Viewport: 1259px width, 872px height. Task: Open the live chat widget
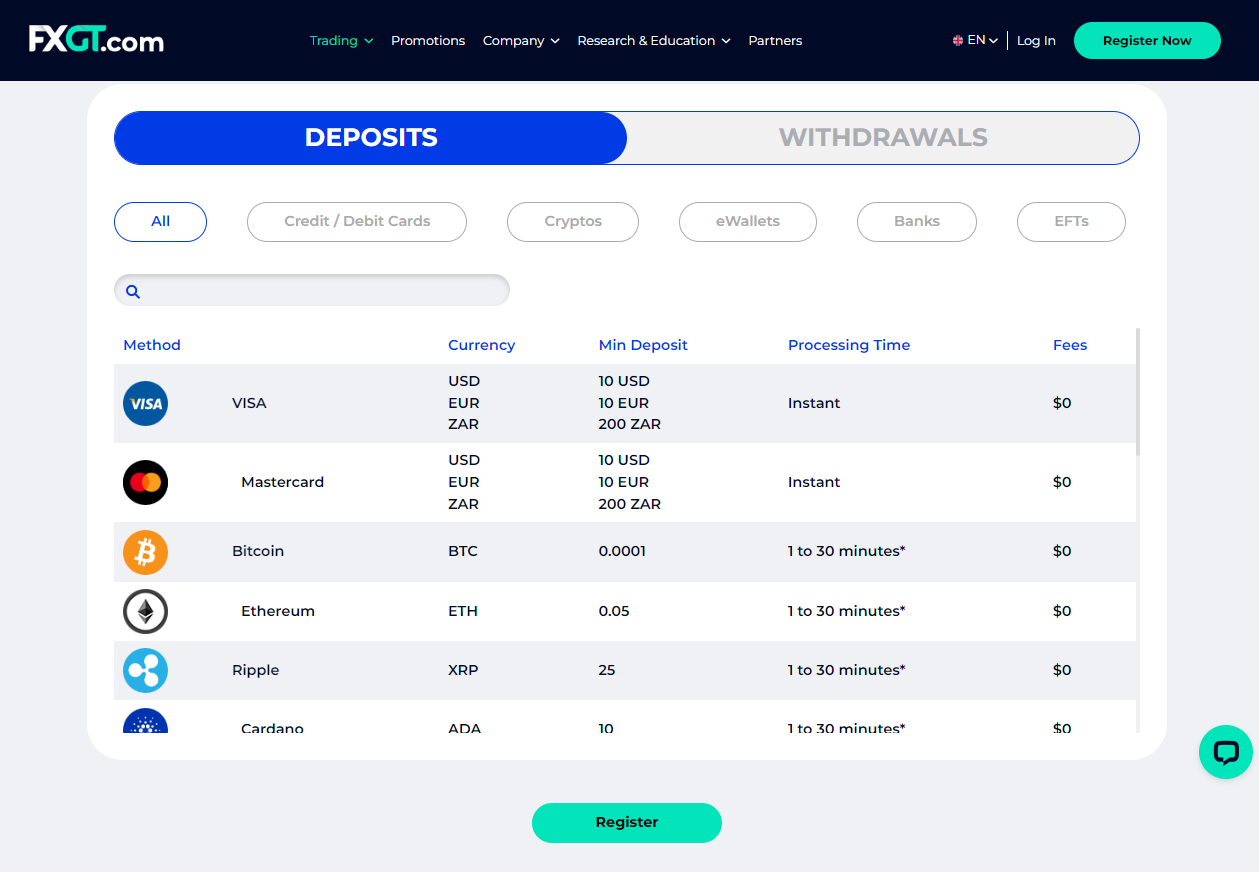[1225, 752]
